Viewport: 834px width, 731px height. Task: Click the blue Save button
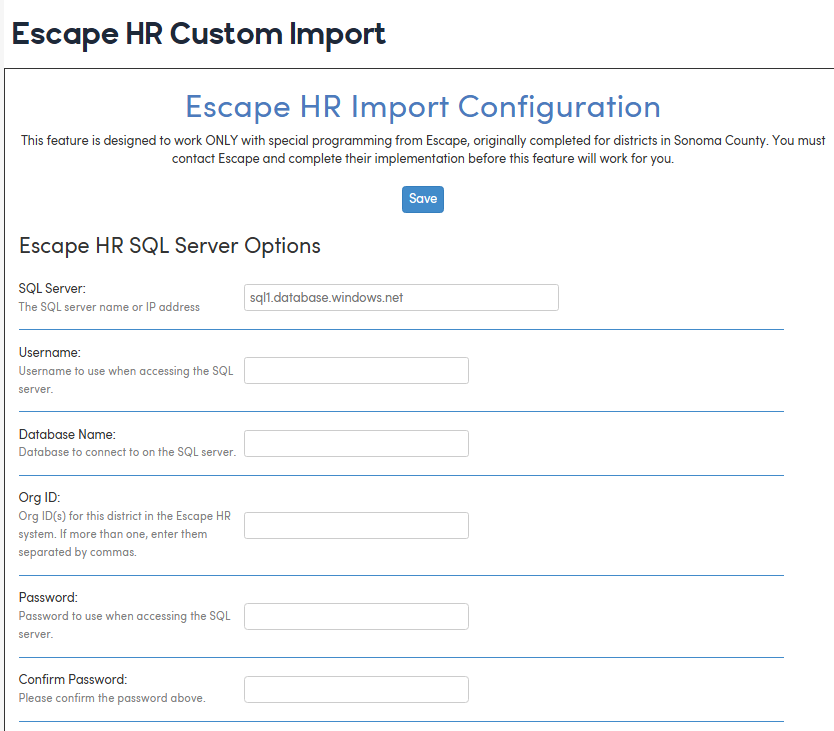pos(422,199)
